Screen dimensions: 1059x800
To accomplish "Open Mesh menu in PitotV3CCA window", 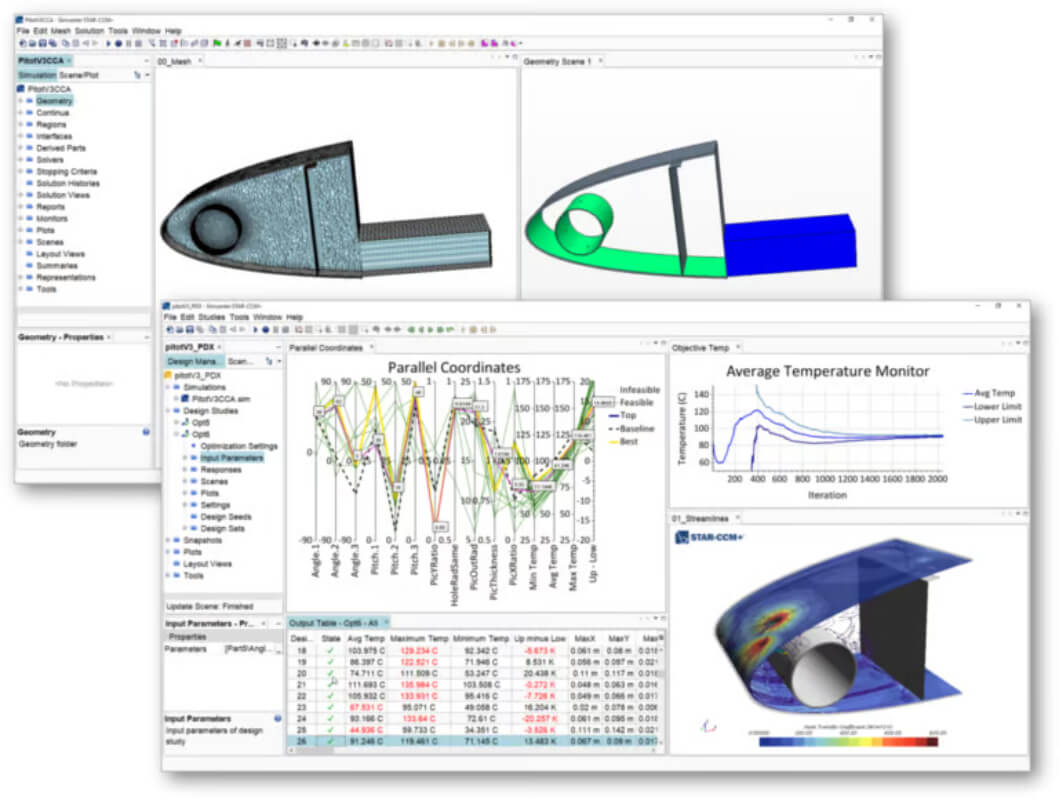I will 60,31.
